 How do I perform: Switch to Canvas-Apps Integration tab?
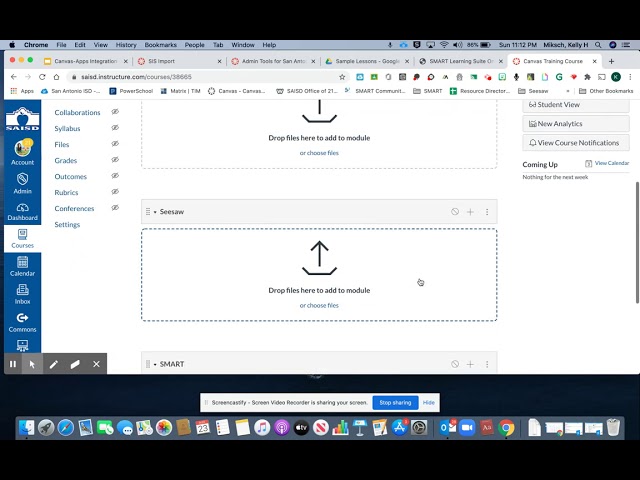(86, 61)
